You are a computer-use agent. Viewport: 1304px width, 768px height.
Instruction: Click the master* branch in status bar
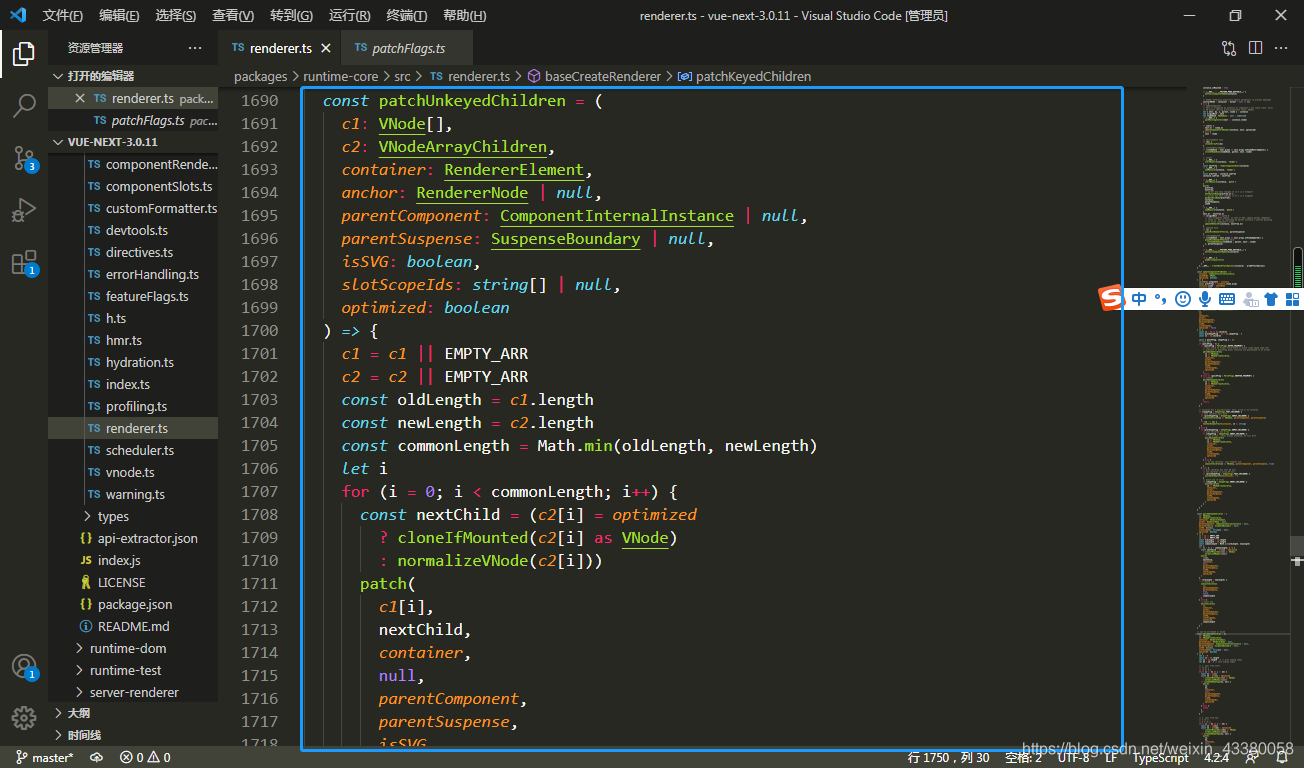(44, 758)
